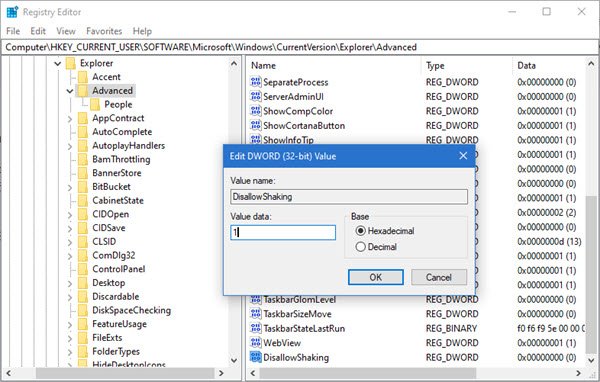Click the BannerStore folder icon
The width and height of the screenshot is (600, 382).
click(83, 173)
